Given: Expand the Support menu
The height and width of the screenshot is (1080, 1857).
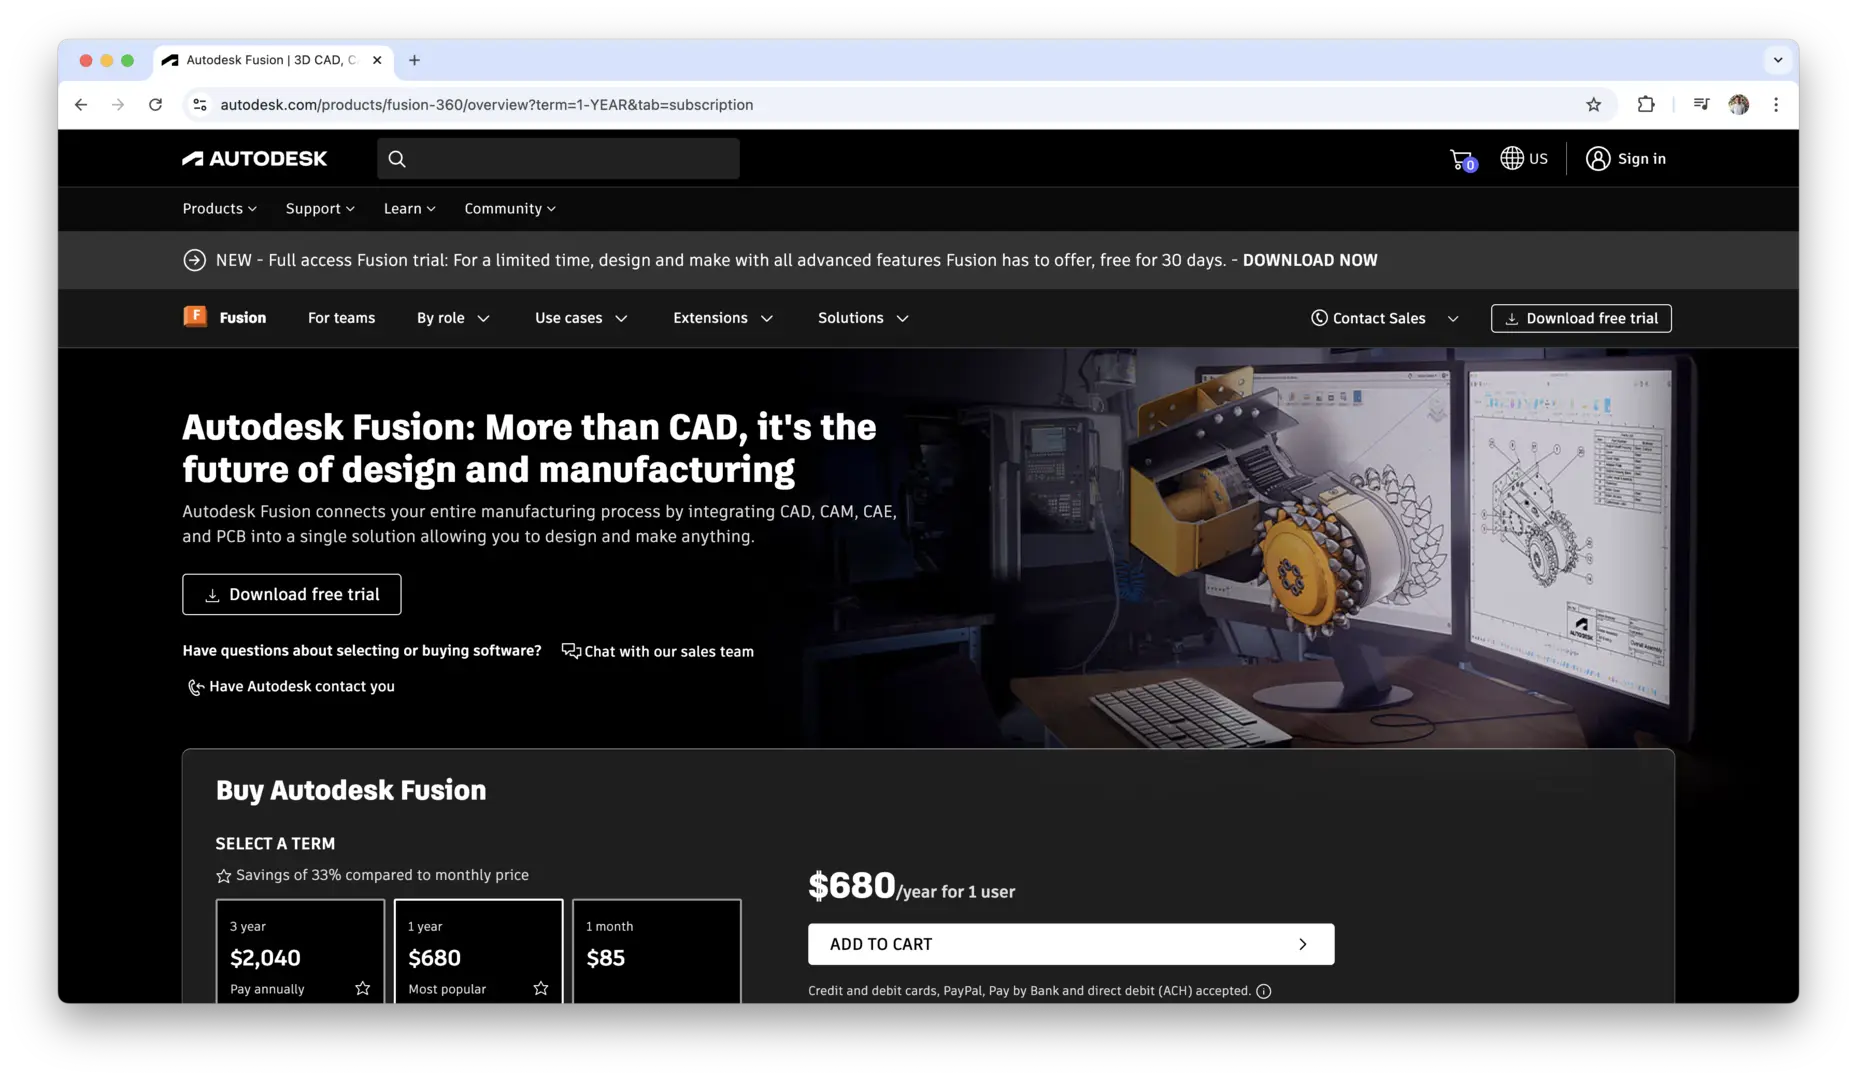Looking at the screenshot, I should 320,208.
